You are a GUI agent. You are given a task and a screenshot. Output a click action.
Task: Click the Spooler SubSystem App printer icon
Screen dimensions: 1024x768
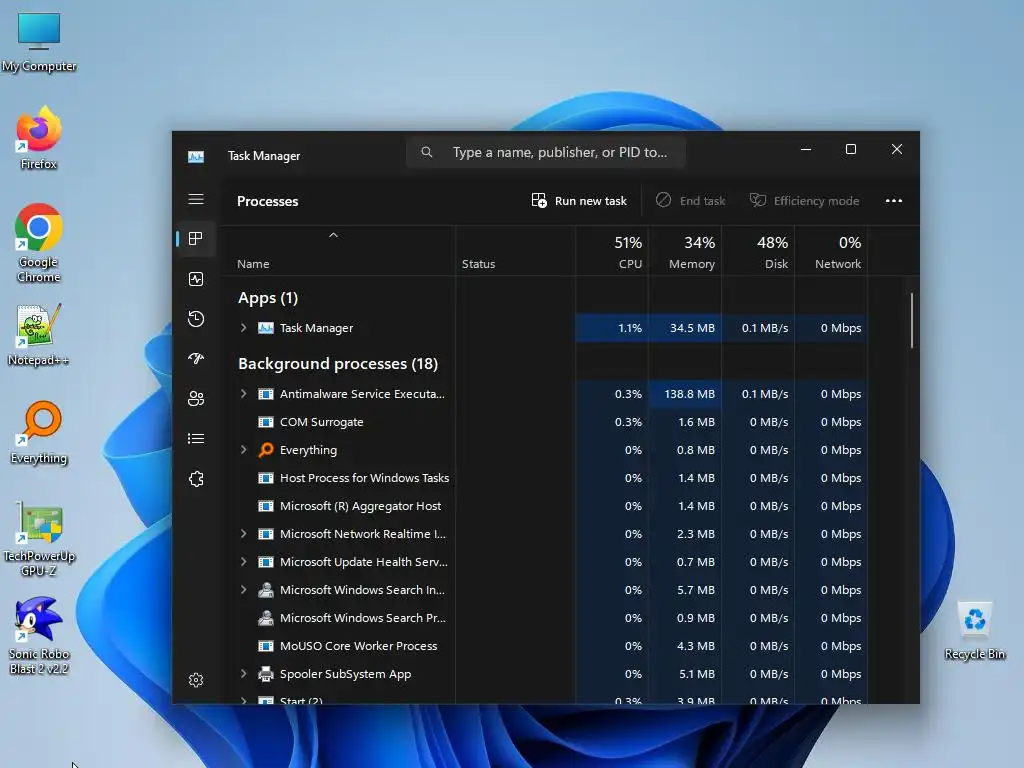(266, 674)
